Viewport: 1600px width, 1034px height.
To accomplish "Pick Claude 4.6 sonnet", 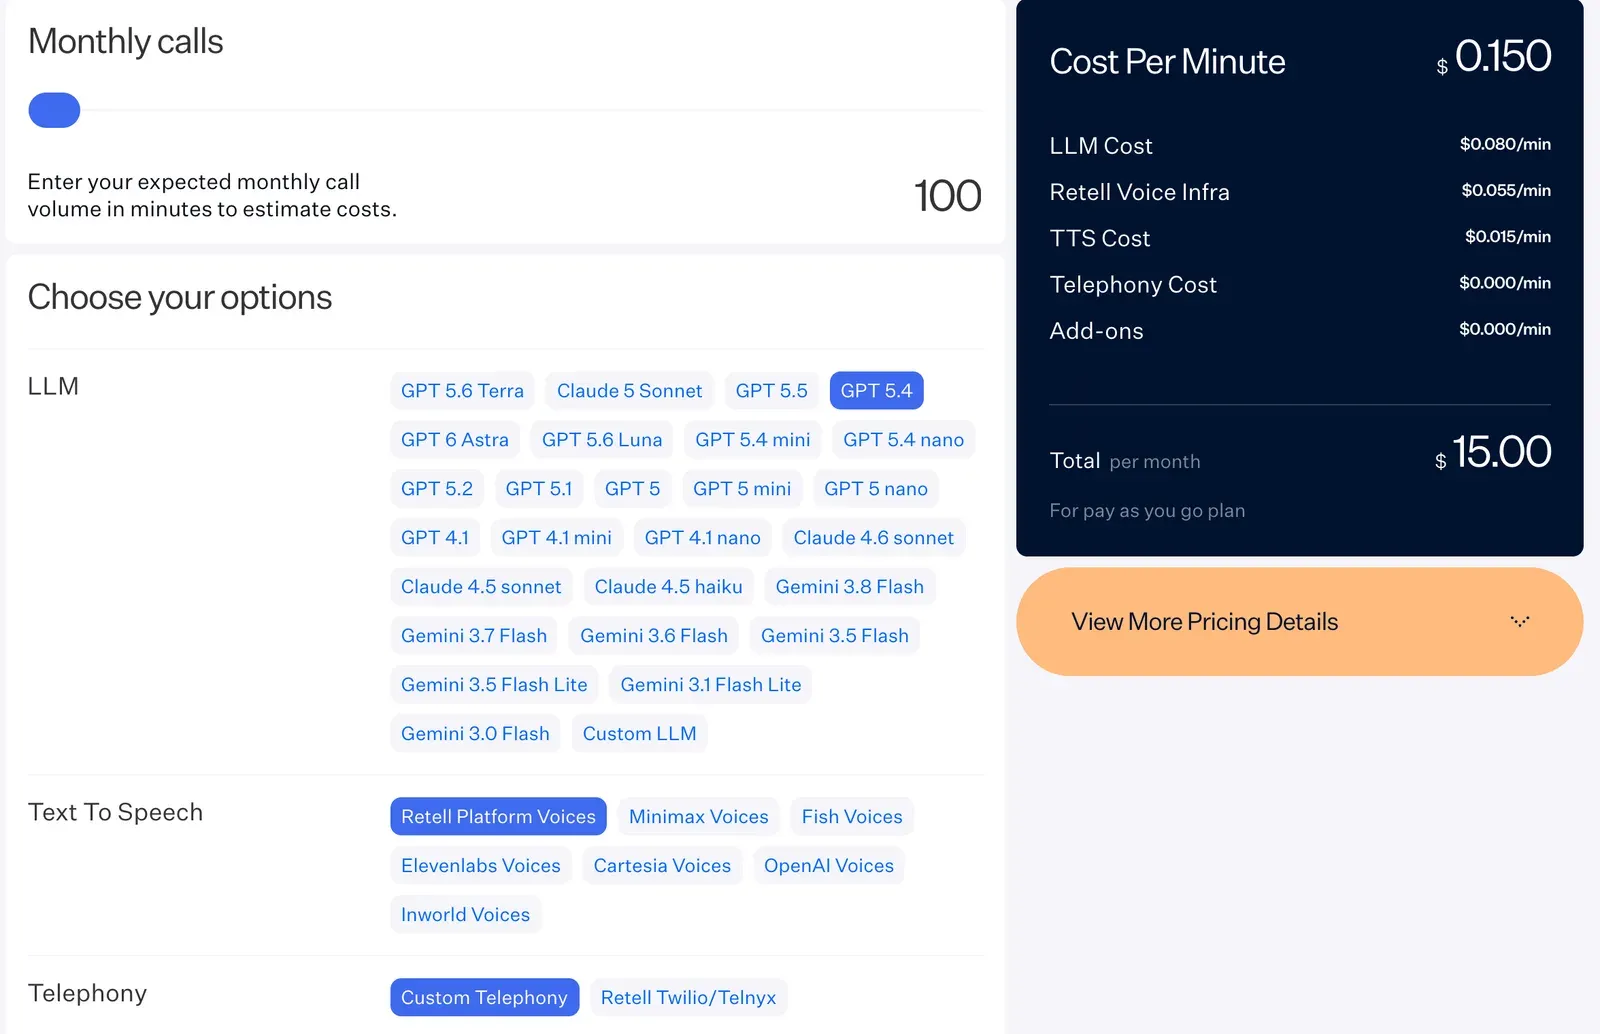I will pos(873,538).
